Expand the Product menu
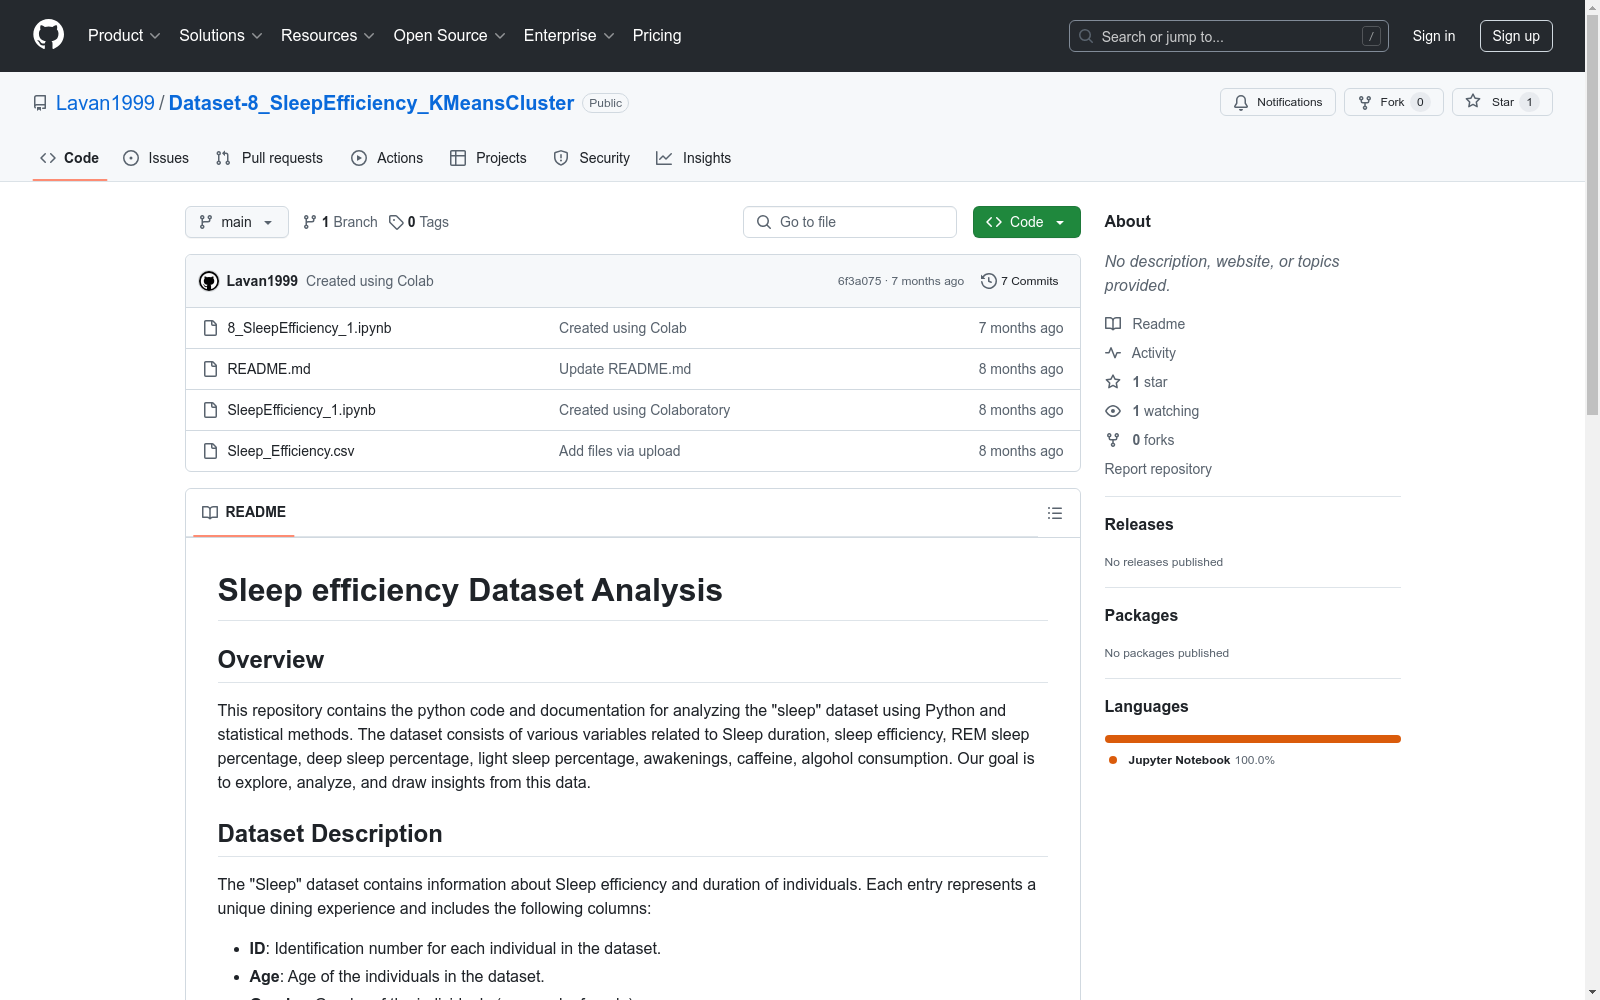The image size is (1600, 1000). pos(124,35)
